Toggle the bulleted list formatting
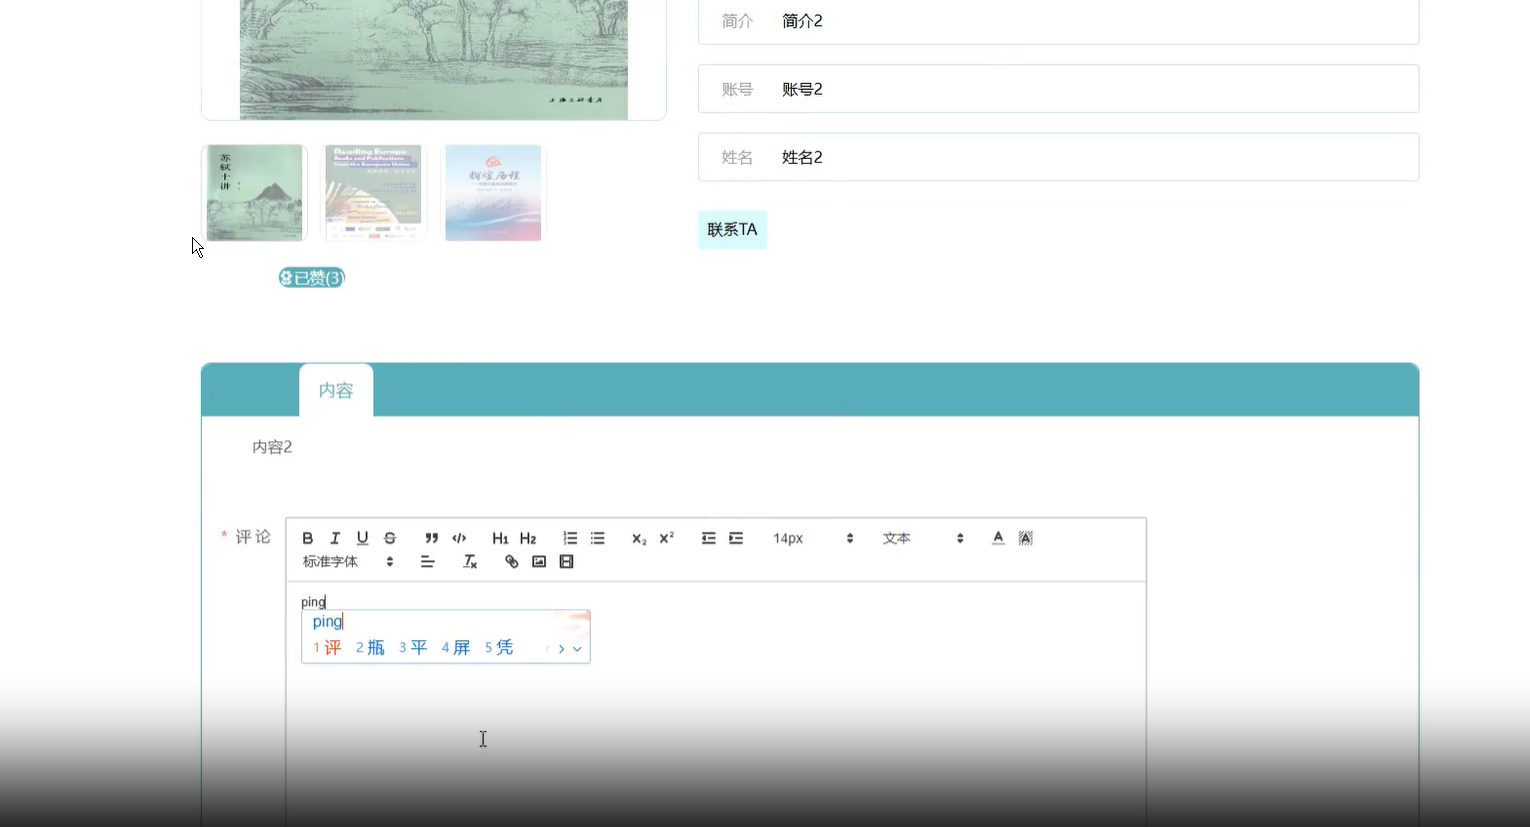 (597, 538)
